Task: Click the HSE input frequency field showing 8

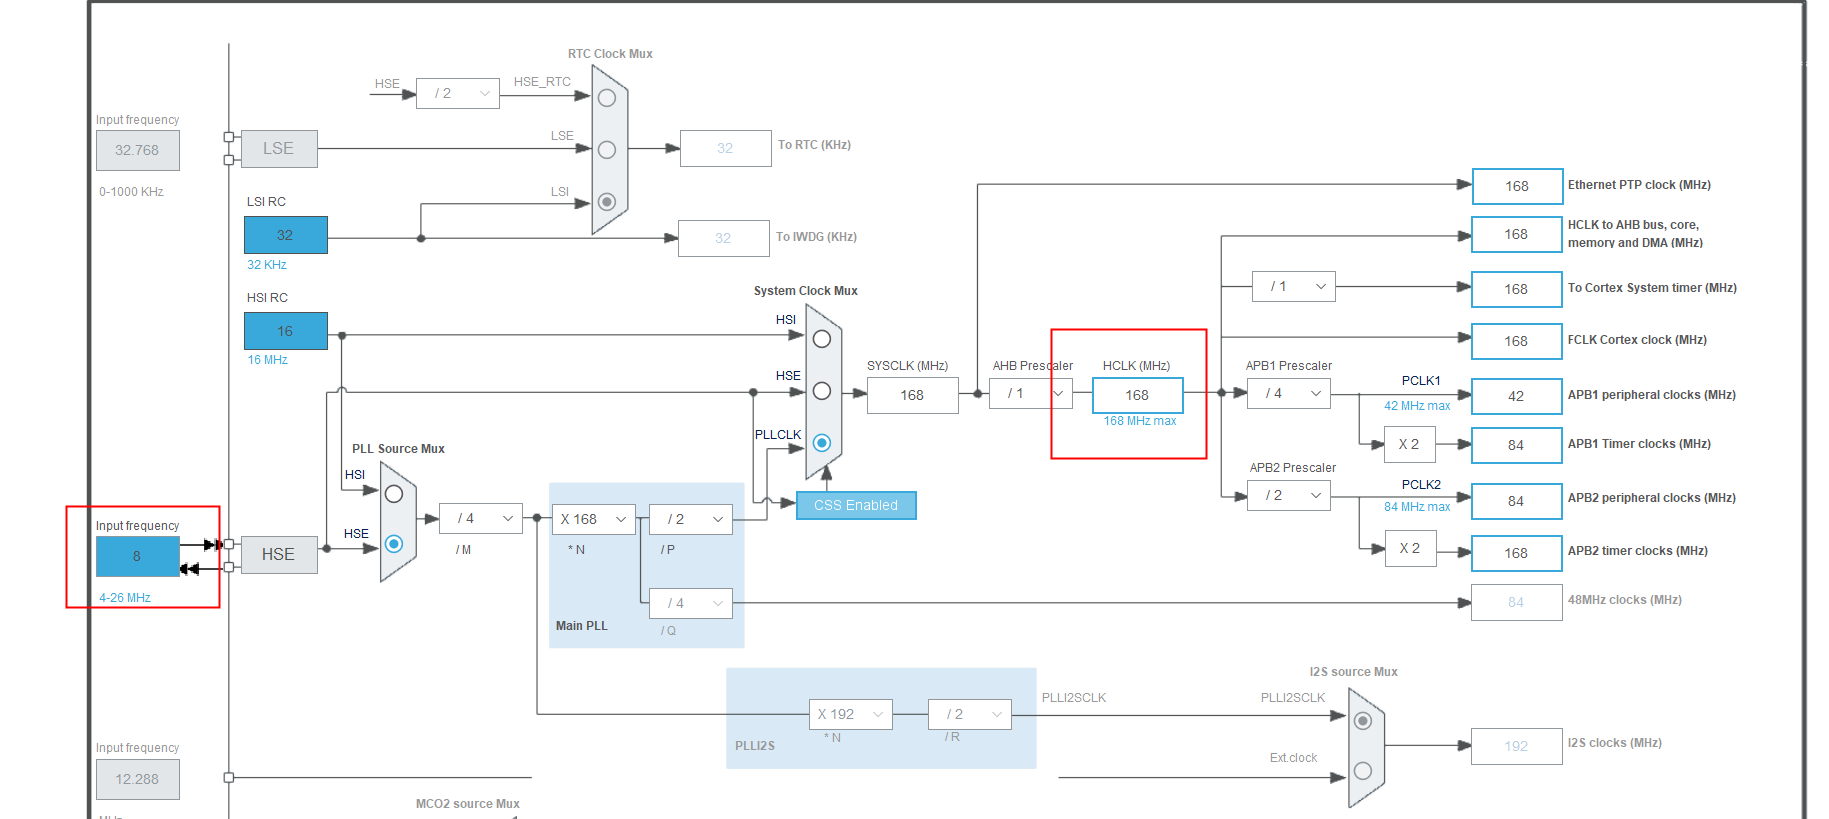Action: [138, 556]
